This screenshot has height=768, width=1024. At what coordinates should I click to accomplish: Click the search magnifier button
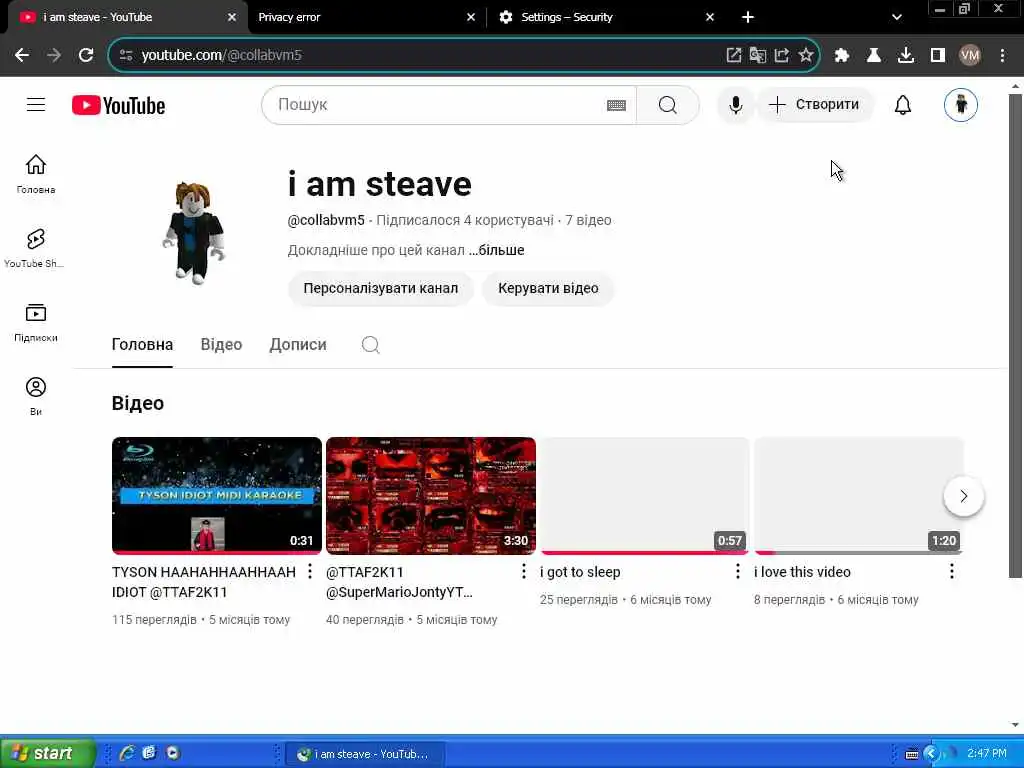[x=667, y=105]
